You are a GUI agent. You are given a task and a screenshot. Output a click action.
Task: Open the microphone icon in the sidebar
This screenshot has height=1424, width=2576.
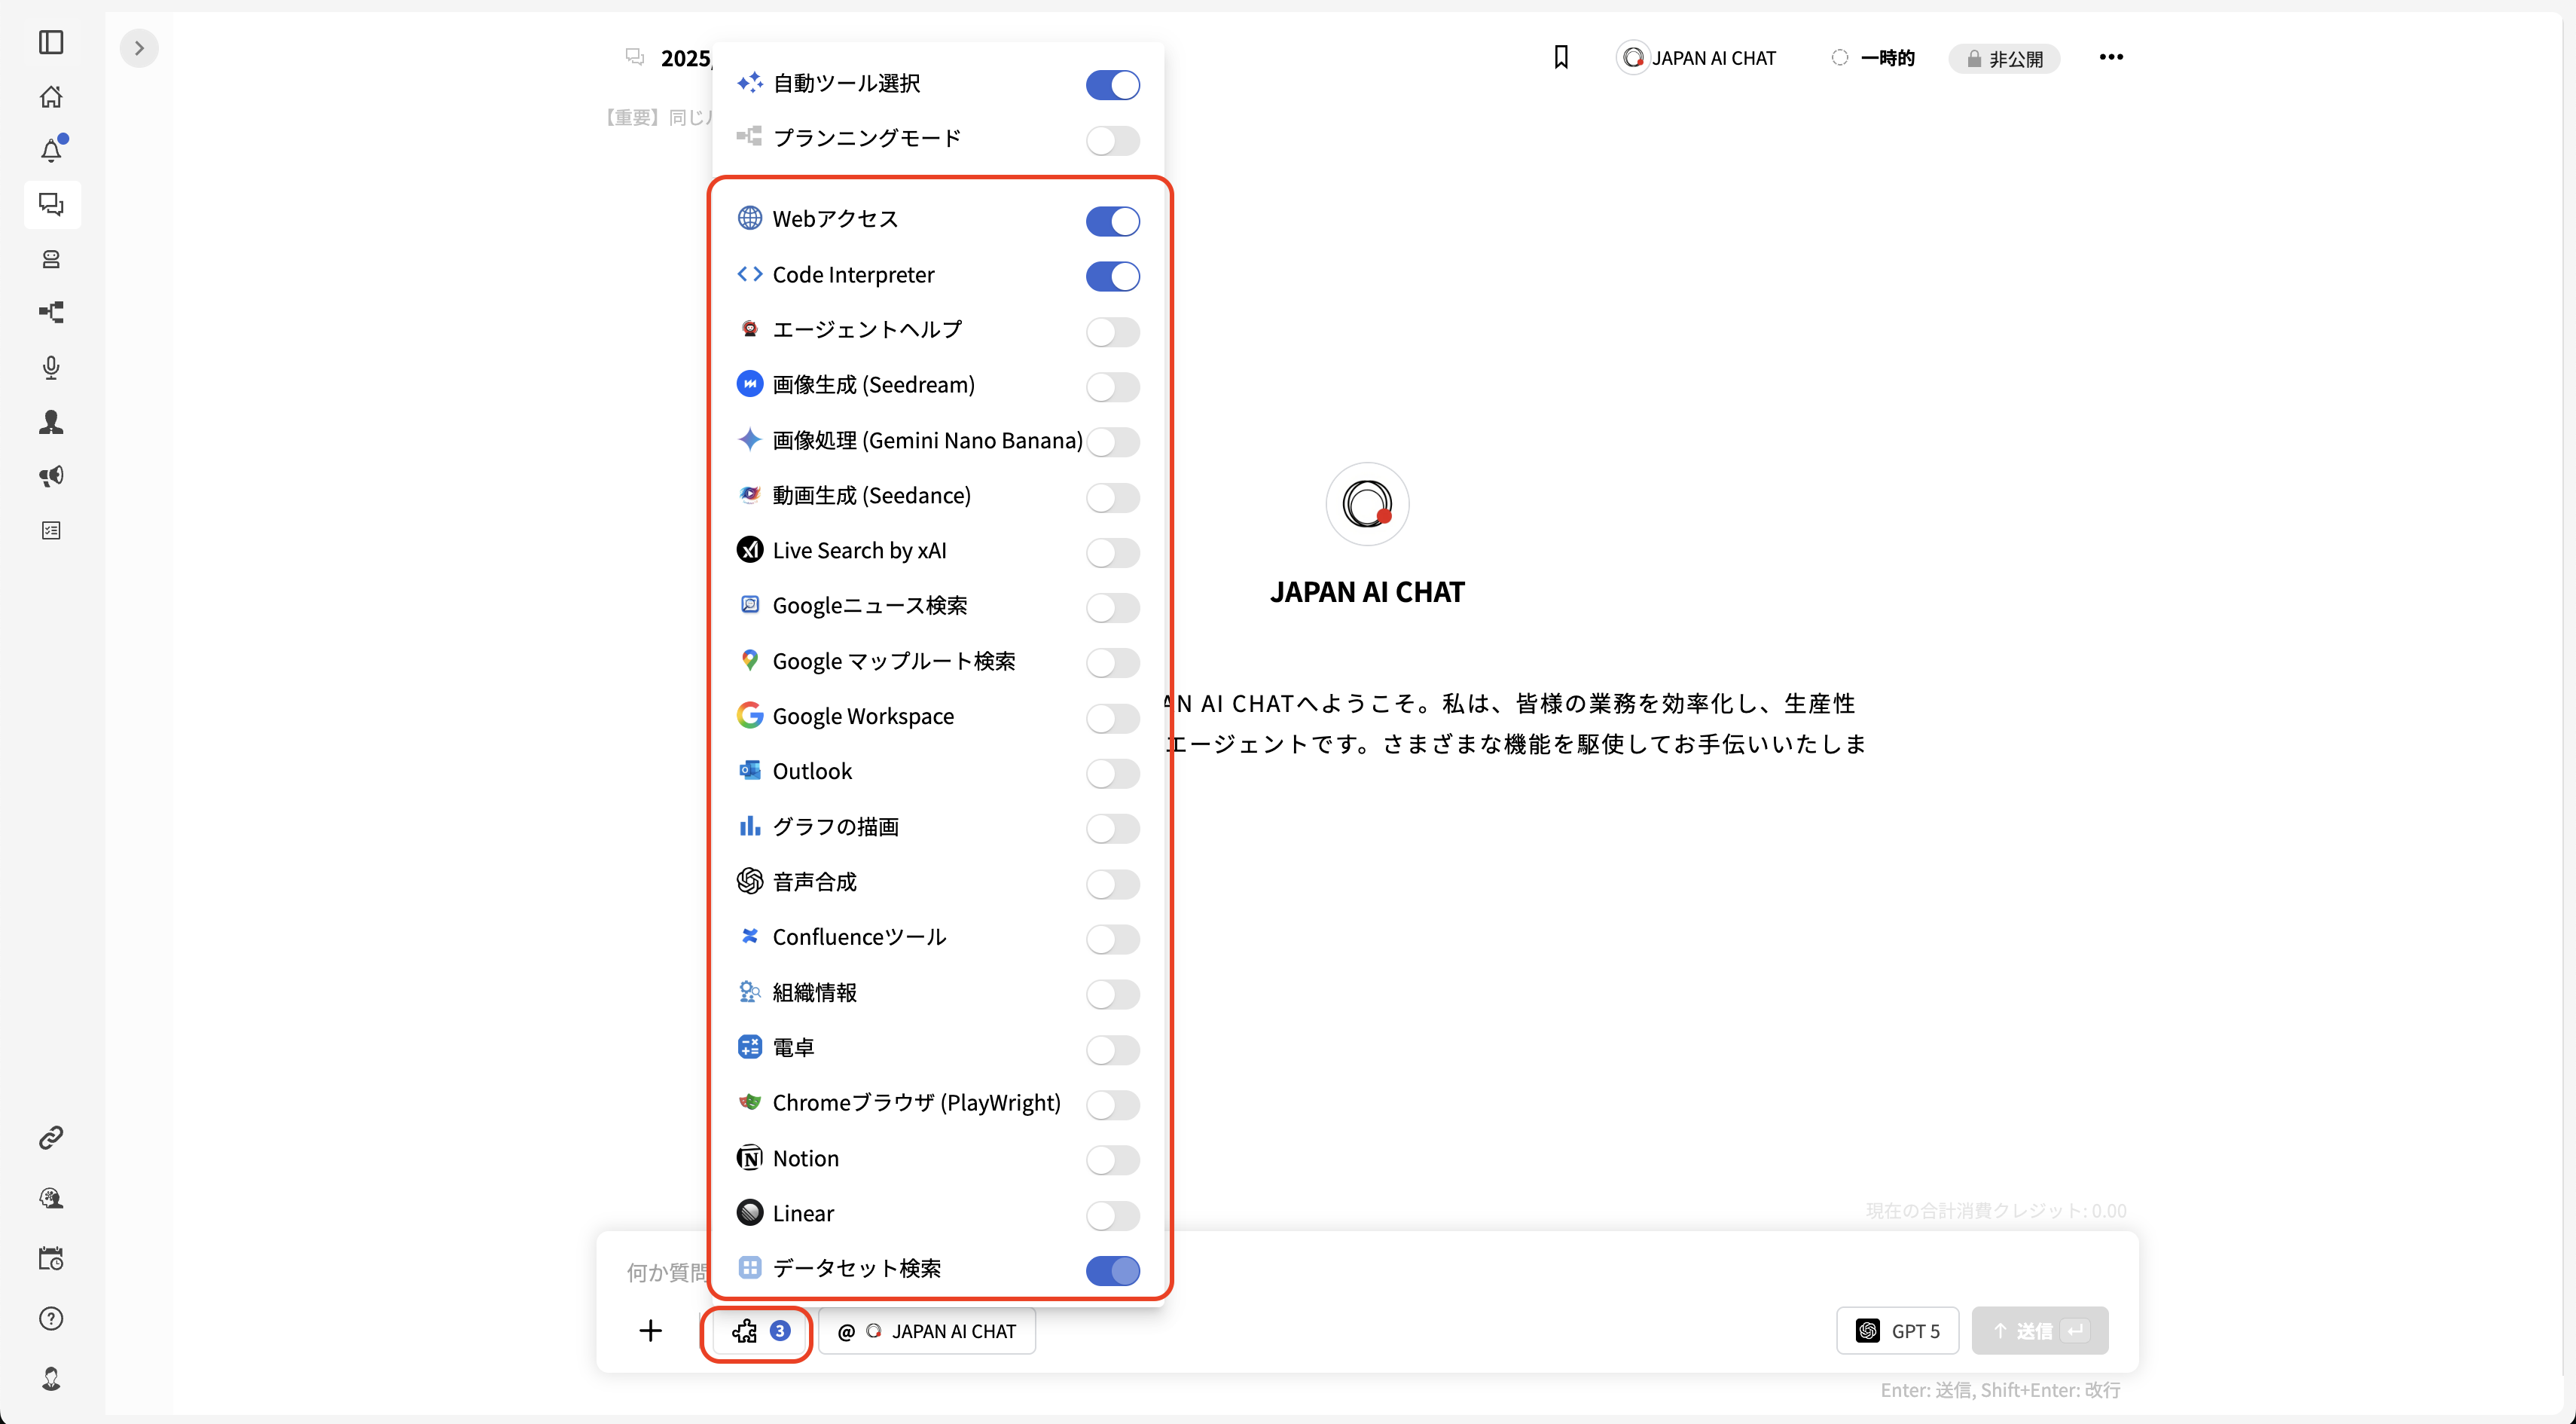[51, 367]
